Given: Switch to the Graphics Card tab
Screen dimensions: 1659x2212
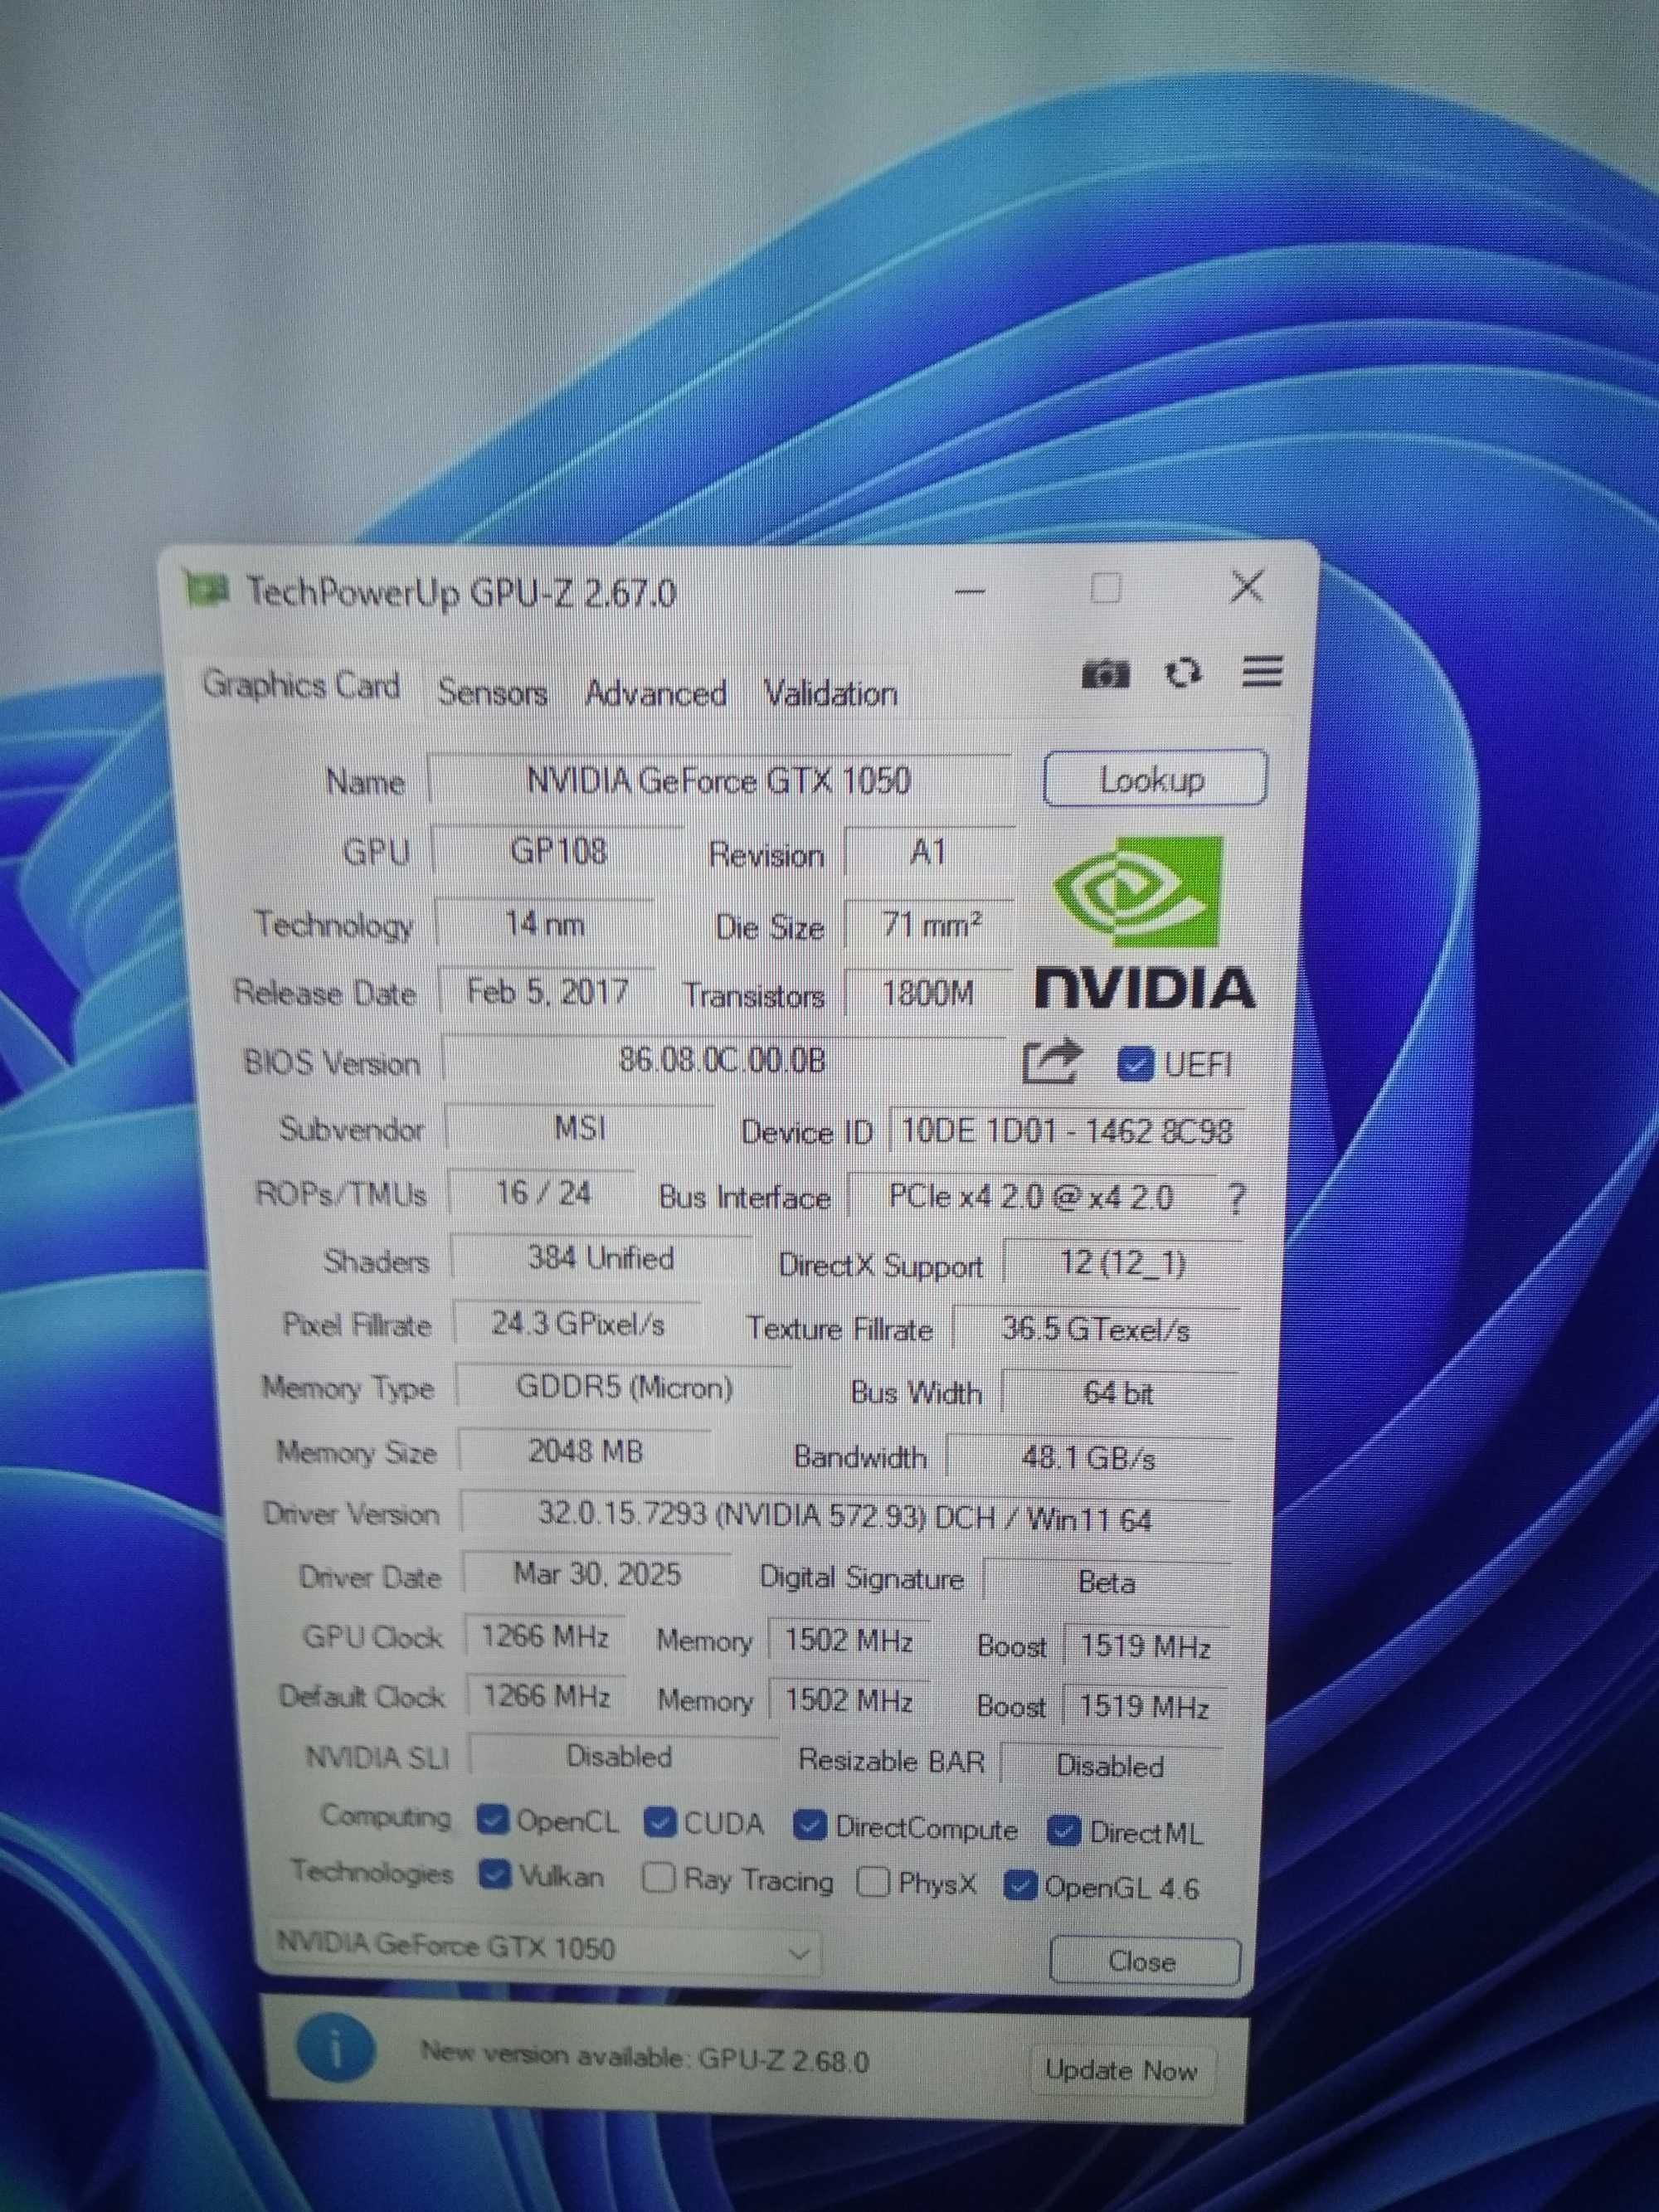Looking at the screenshot, I should coord(301,686).
